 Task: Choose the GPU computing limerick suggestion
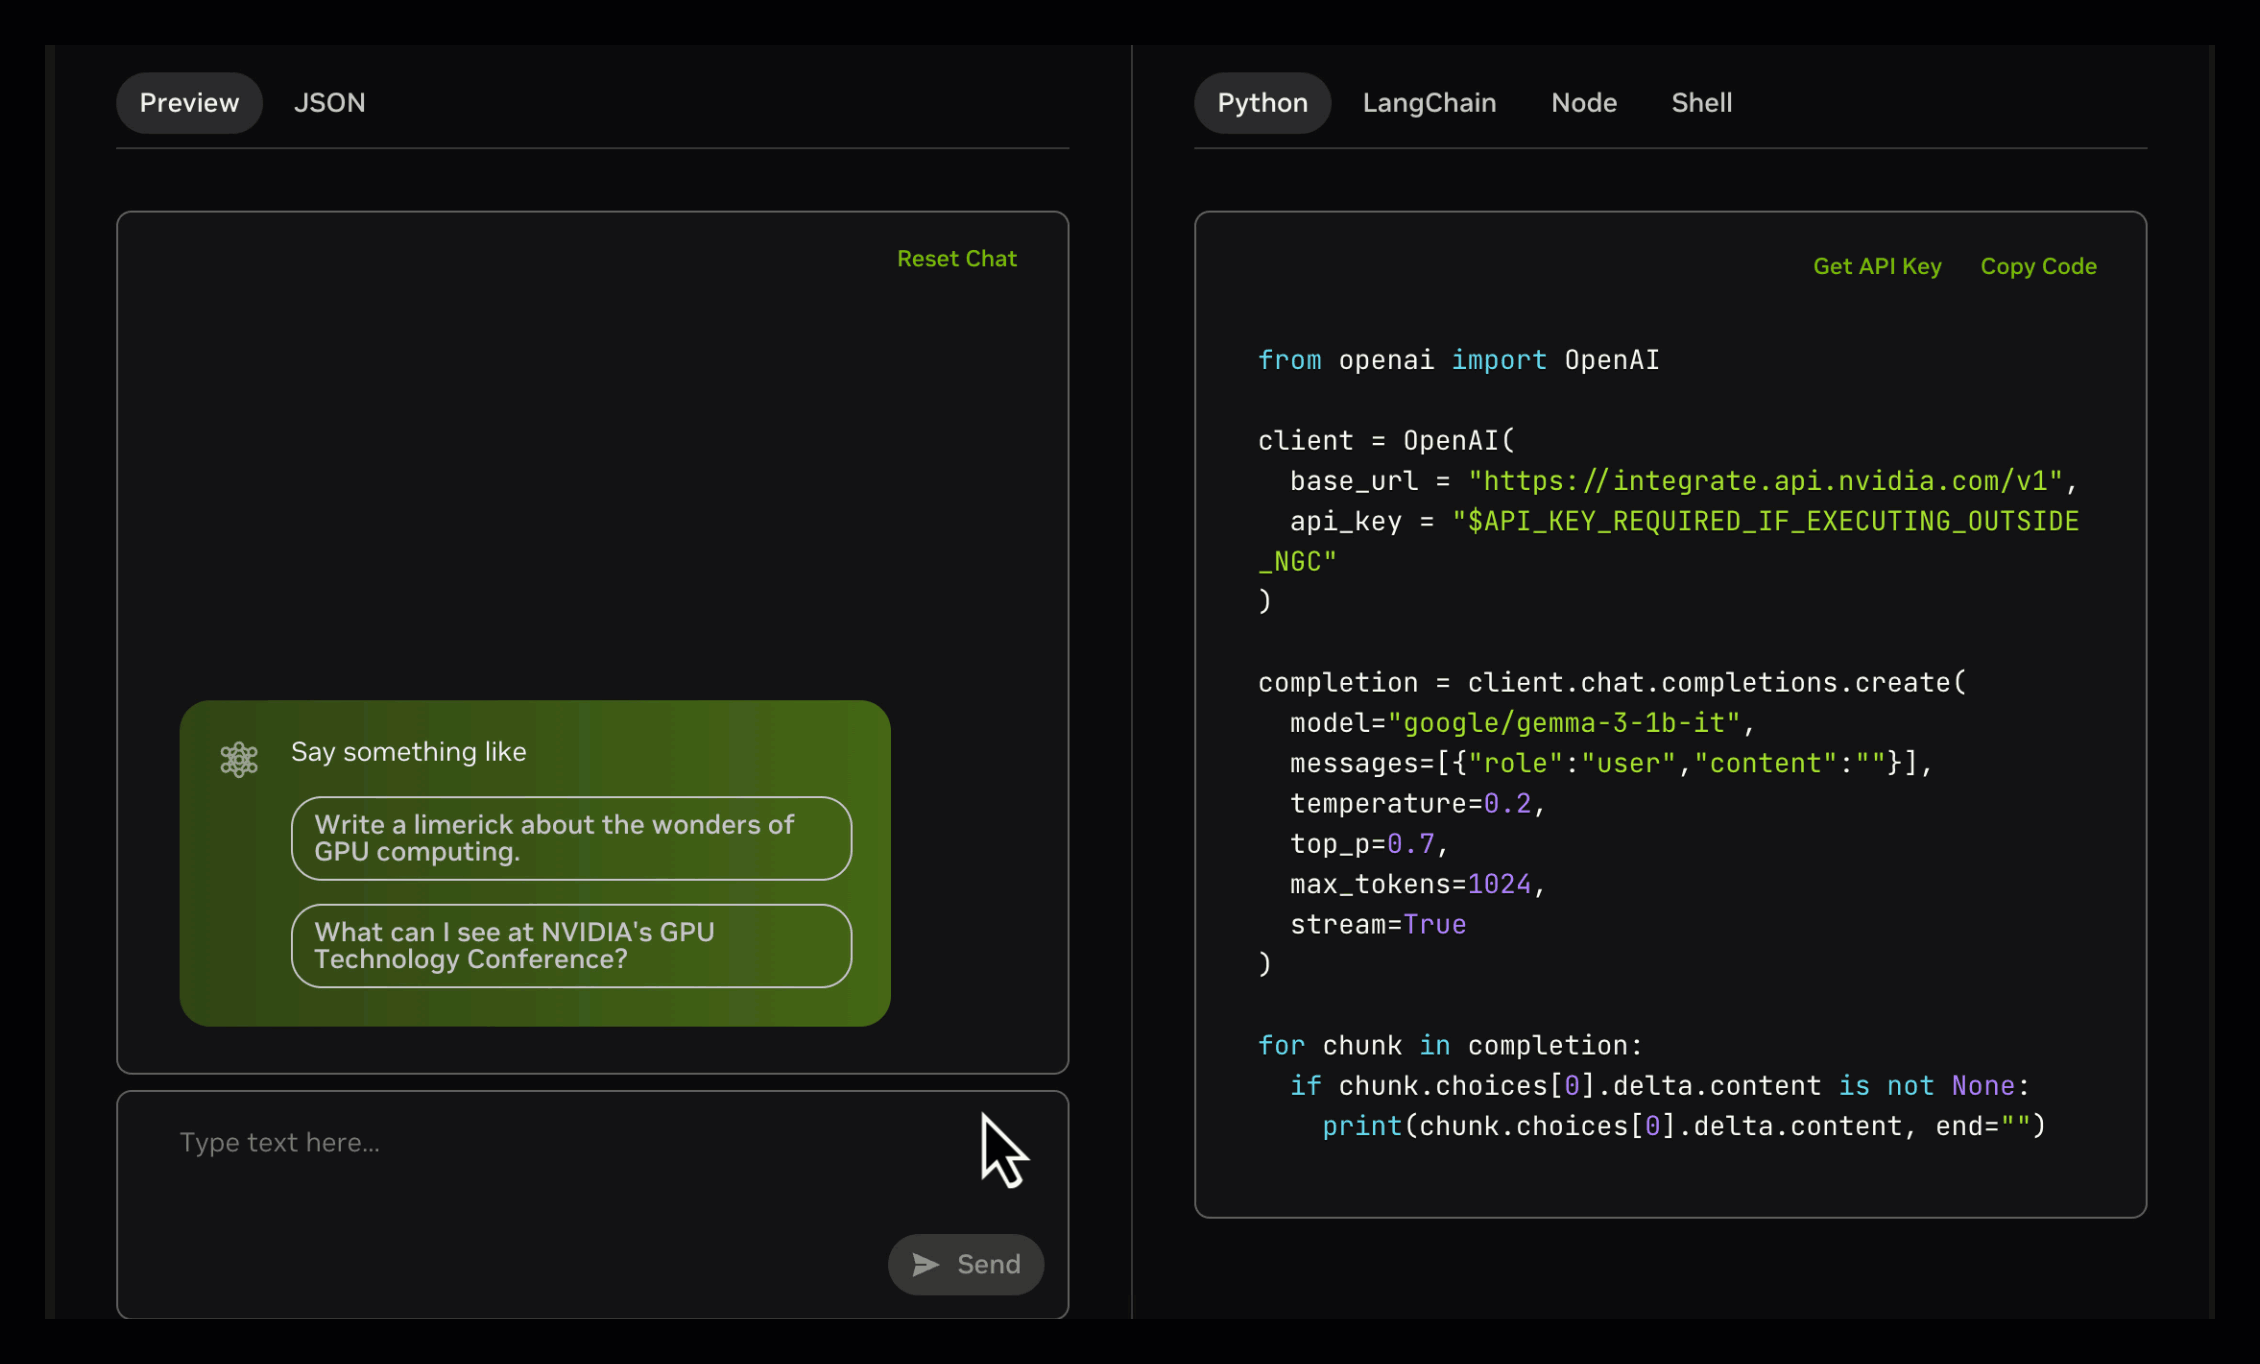point(571,838)
